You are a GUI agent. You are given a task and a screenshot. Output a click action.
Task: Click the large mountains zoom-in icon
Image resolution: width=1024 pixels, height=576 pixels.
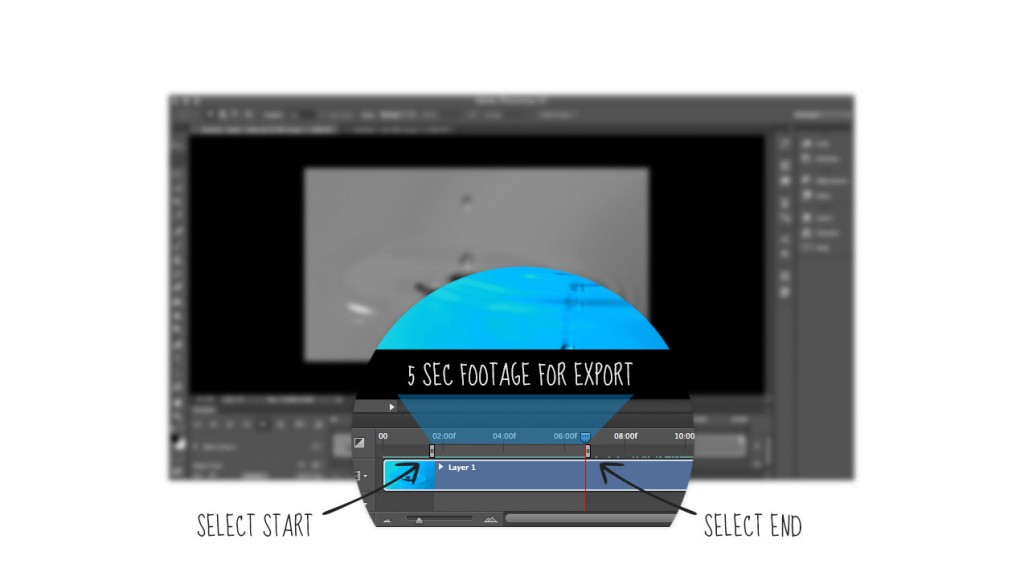pos(489,520)
